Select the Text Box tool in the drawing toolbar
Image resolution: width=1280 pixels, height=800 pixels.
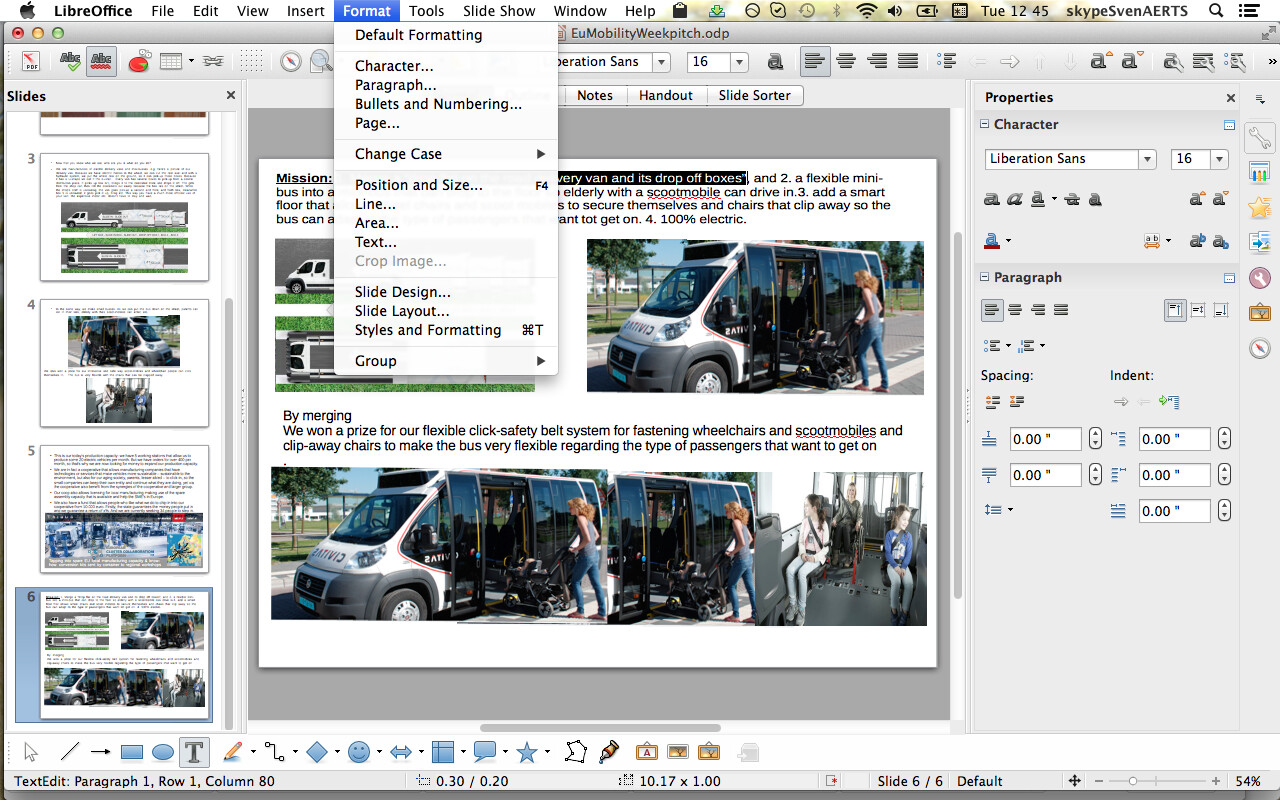[x=193, y=751]
